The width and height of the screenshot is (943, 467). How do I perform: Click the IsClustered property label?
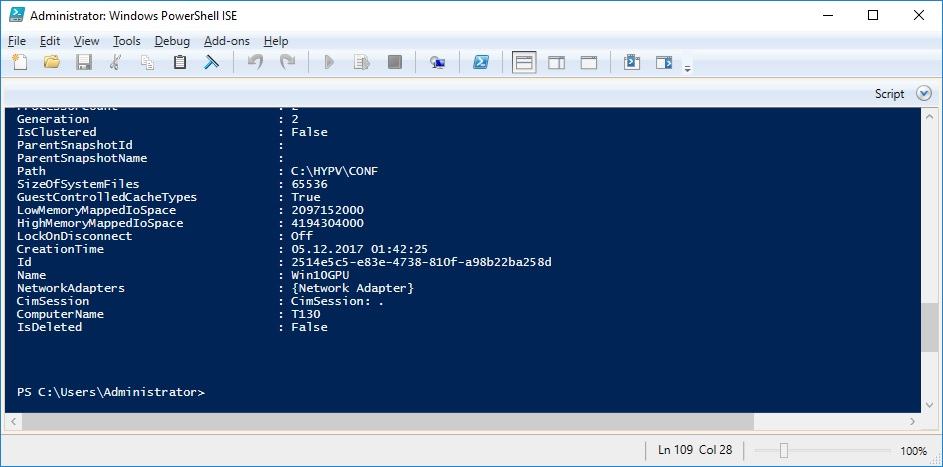[x=57, y=132]
